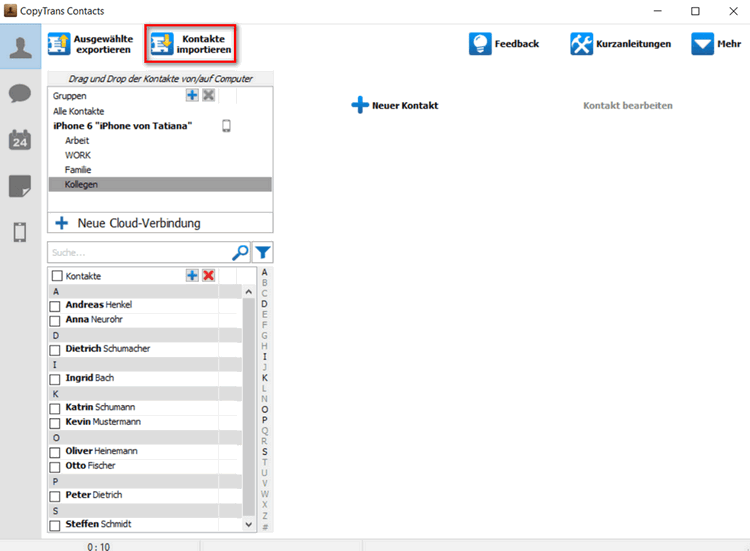This screenshot has width=750, height=551.
Task: Check the Kevin Mustermann checkbox
Action: pyautogui.click(x=55, y=423)
